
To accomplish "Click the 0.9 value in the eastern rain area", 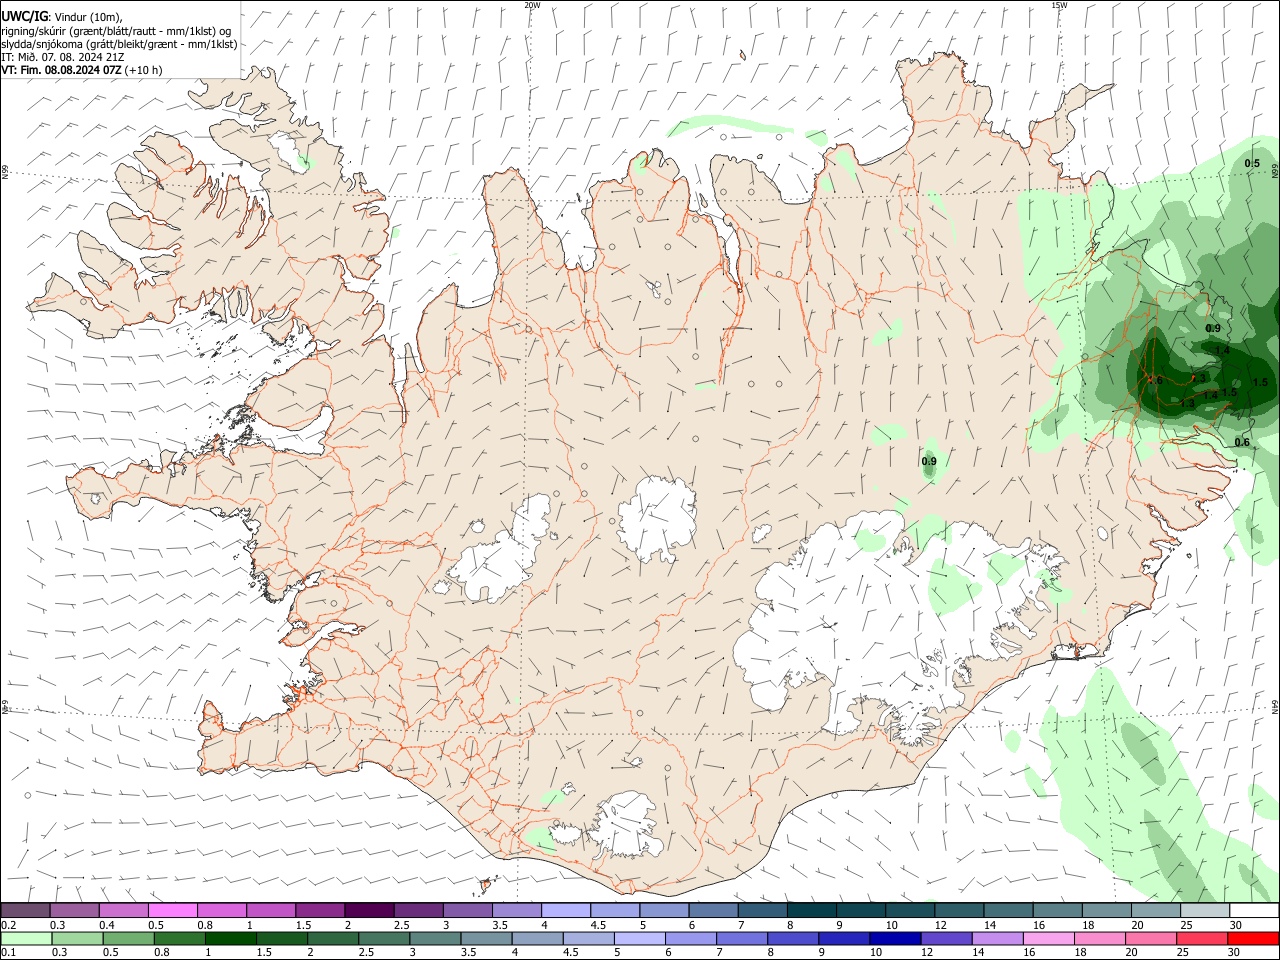I will (1213, 328).
